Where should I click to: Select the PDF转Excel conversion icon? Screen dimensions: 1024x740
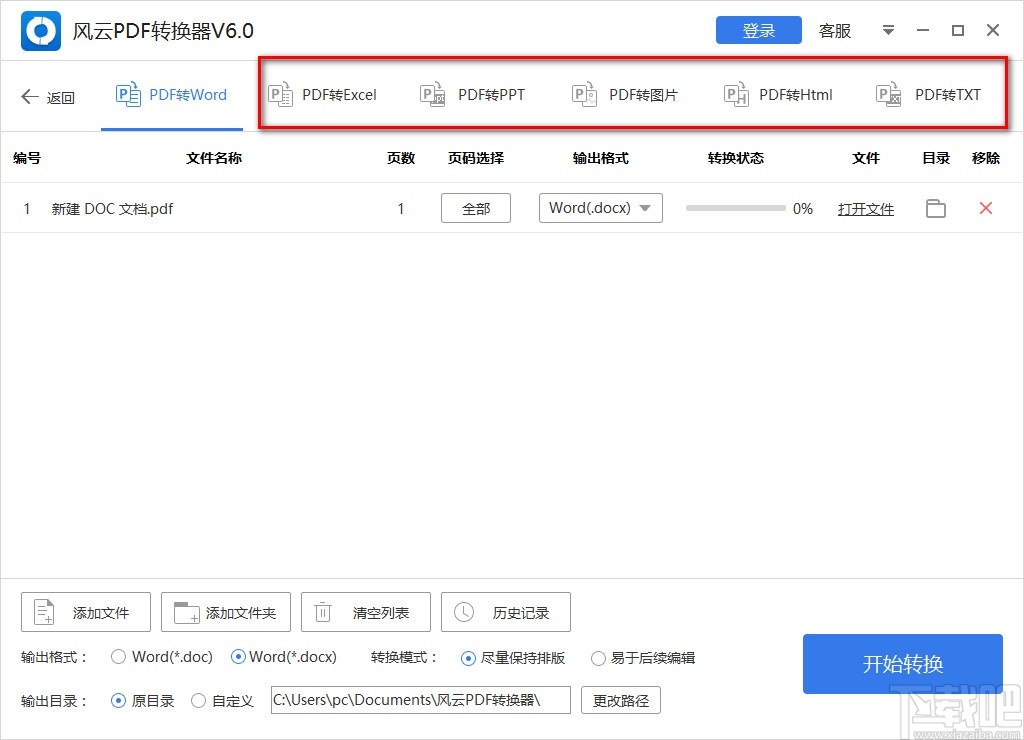[x=283, y=94]
